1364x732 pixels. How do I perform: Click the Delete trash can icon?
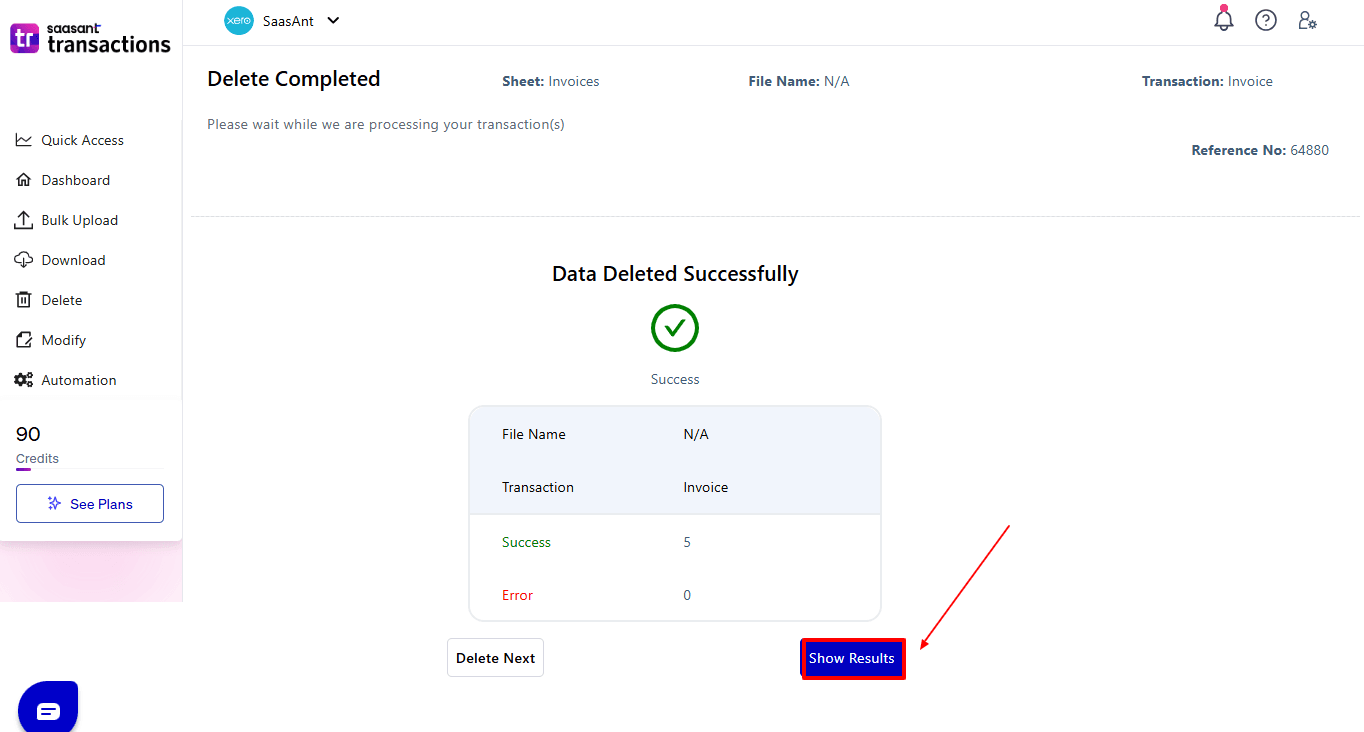24,300
